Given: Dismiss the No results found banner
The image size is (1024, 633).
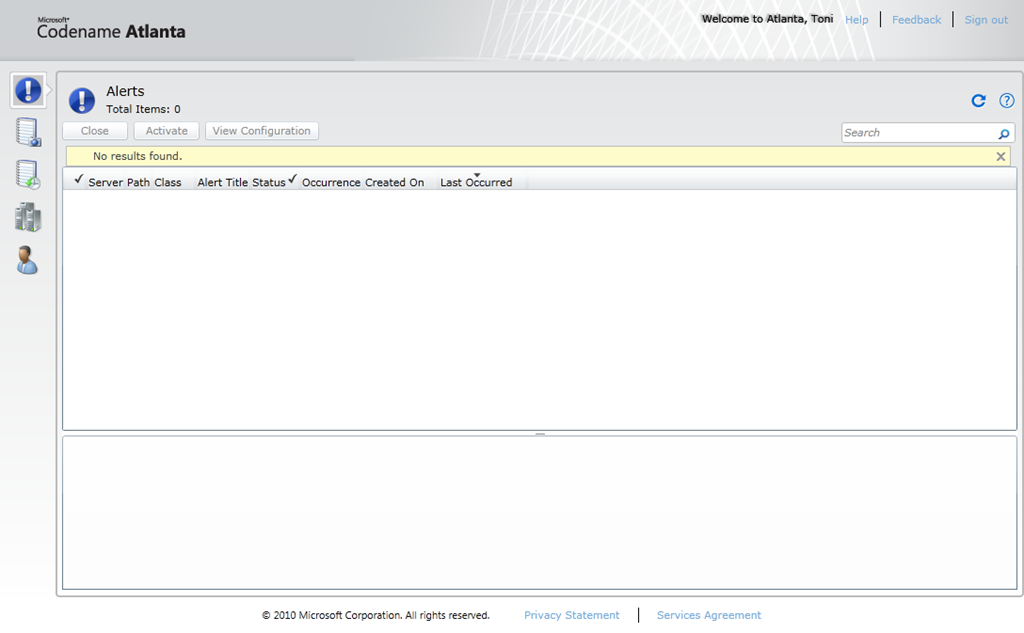Looking at the screenshot, I should pyautogui.click(x=1000, y=157).
